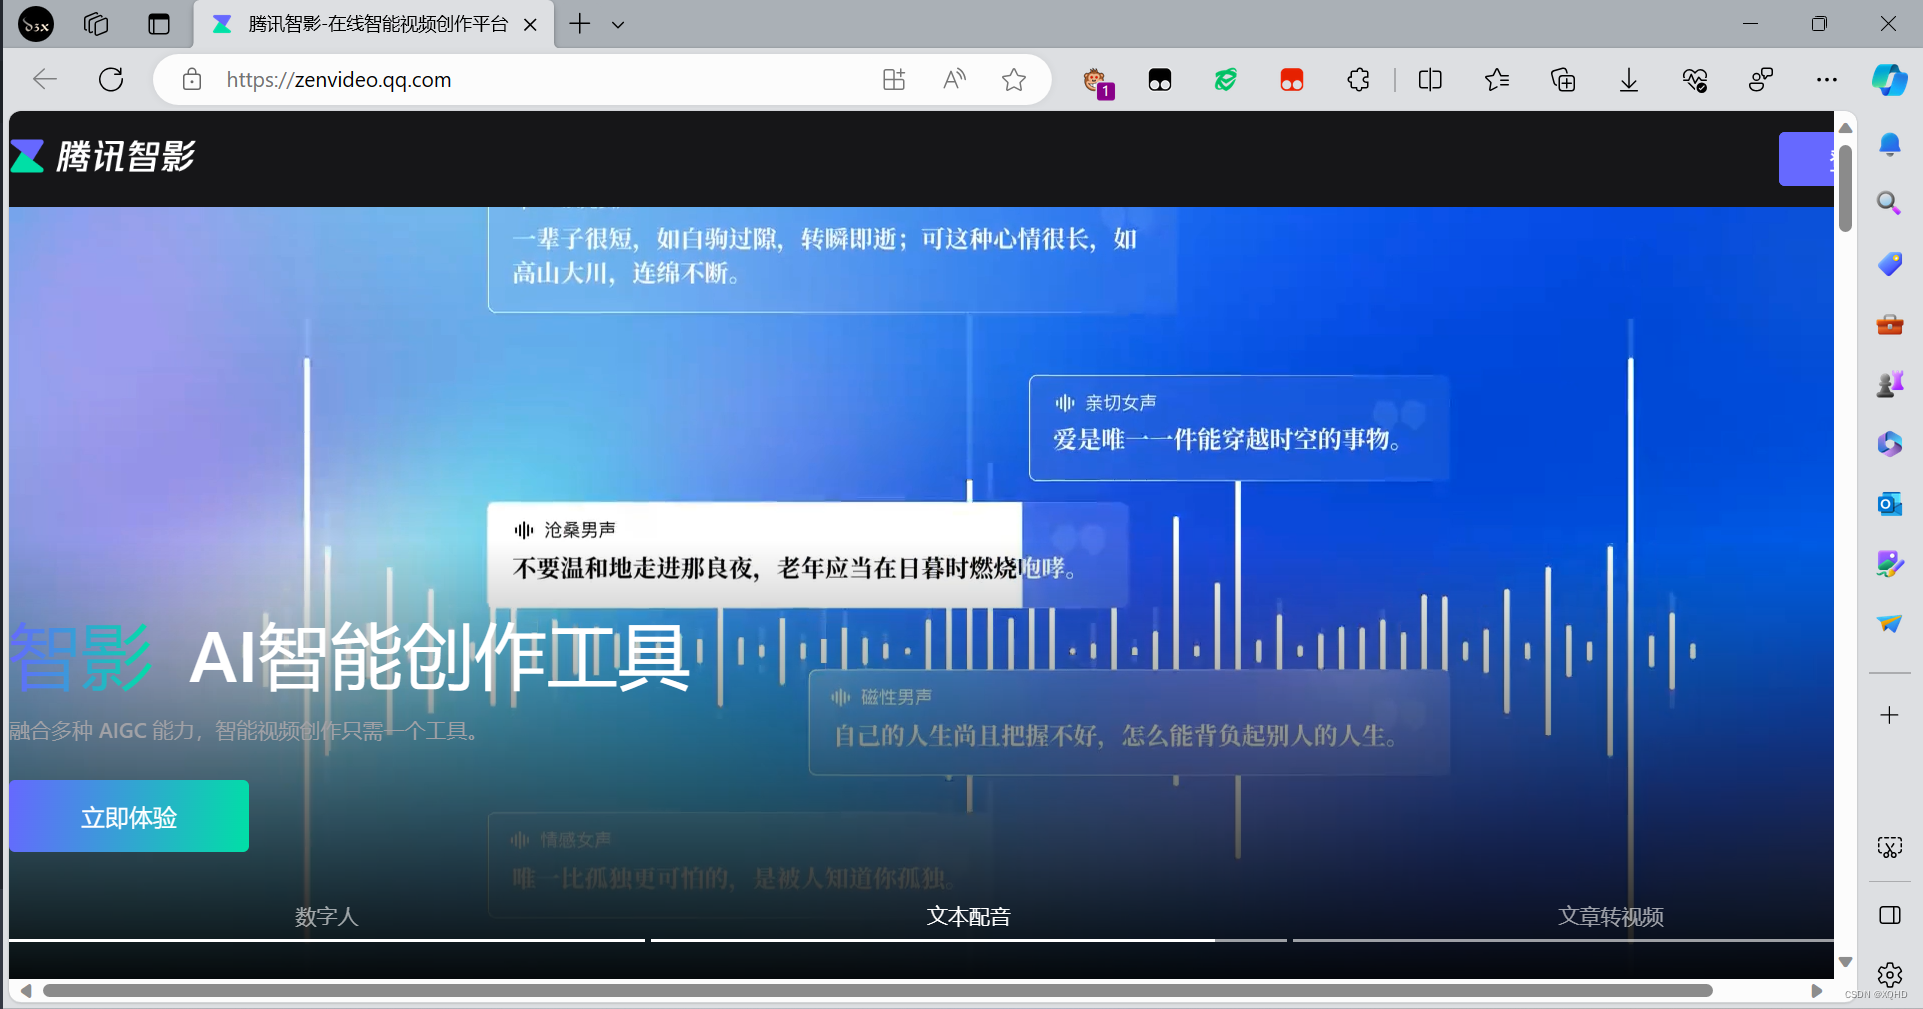Close the 腾讯智影 browser tab
Screen dimensions: 1923x1009
pos(531,24)
